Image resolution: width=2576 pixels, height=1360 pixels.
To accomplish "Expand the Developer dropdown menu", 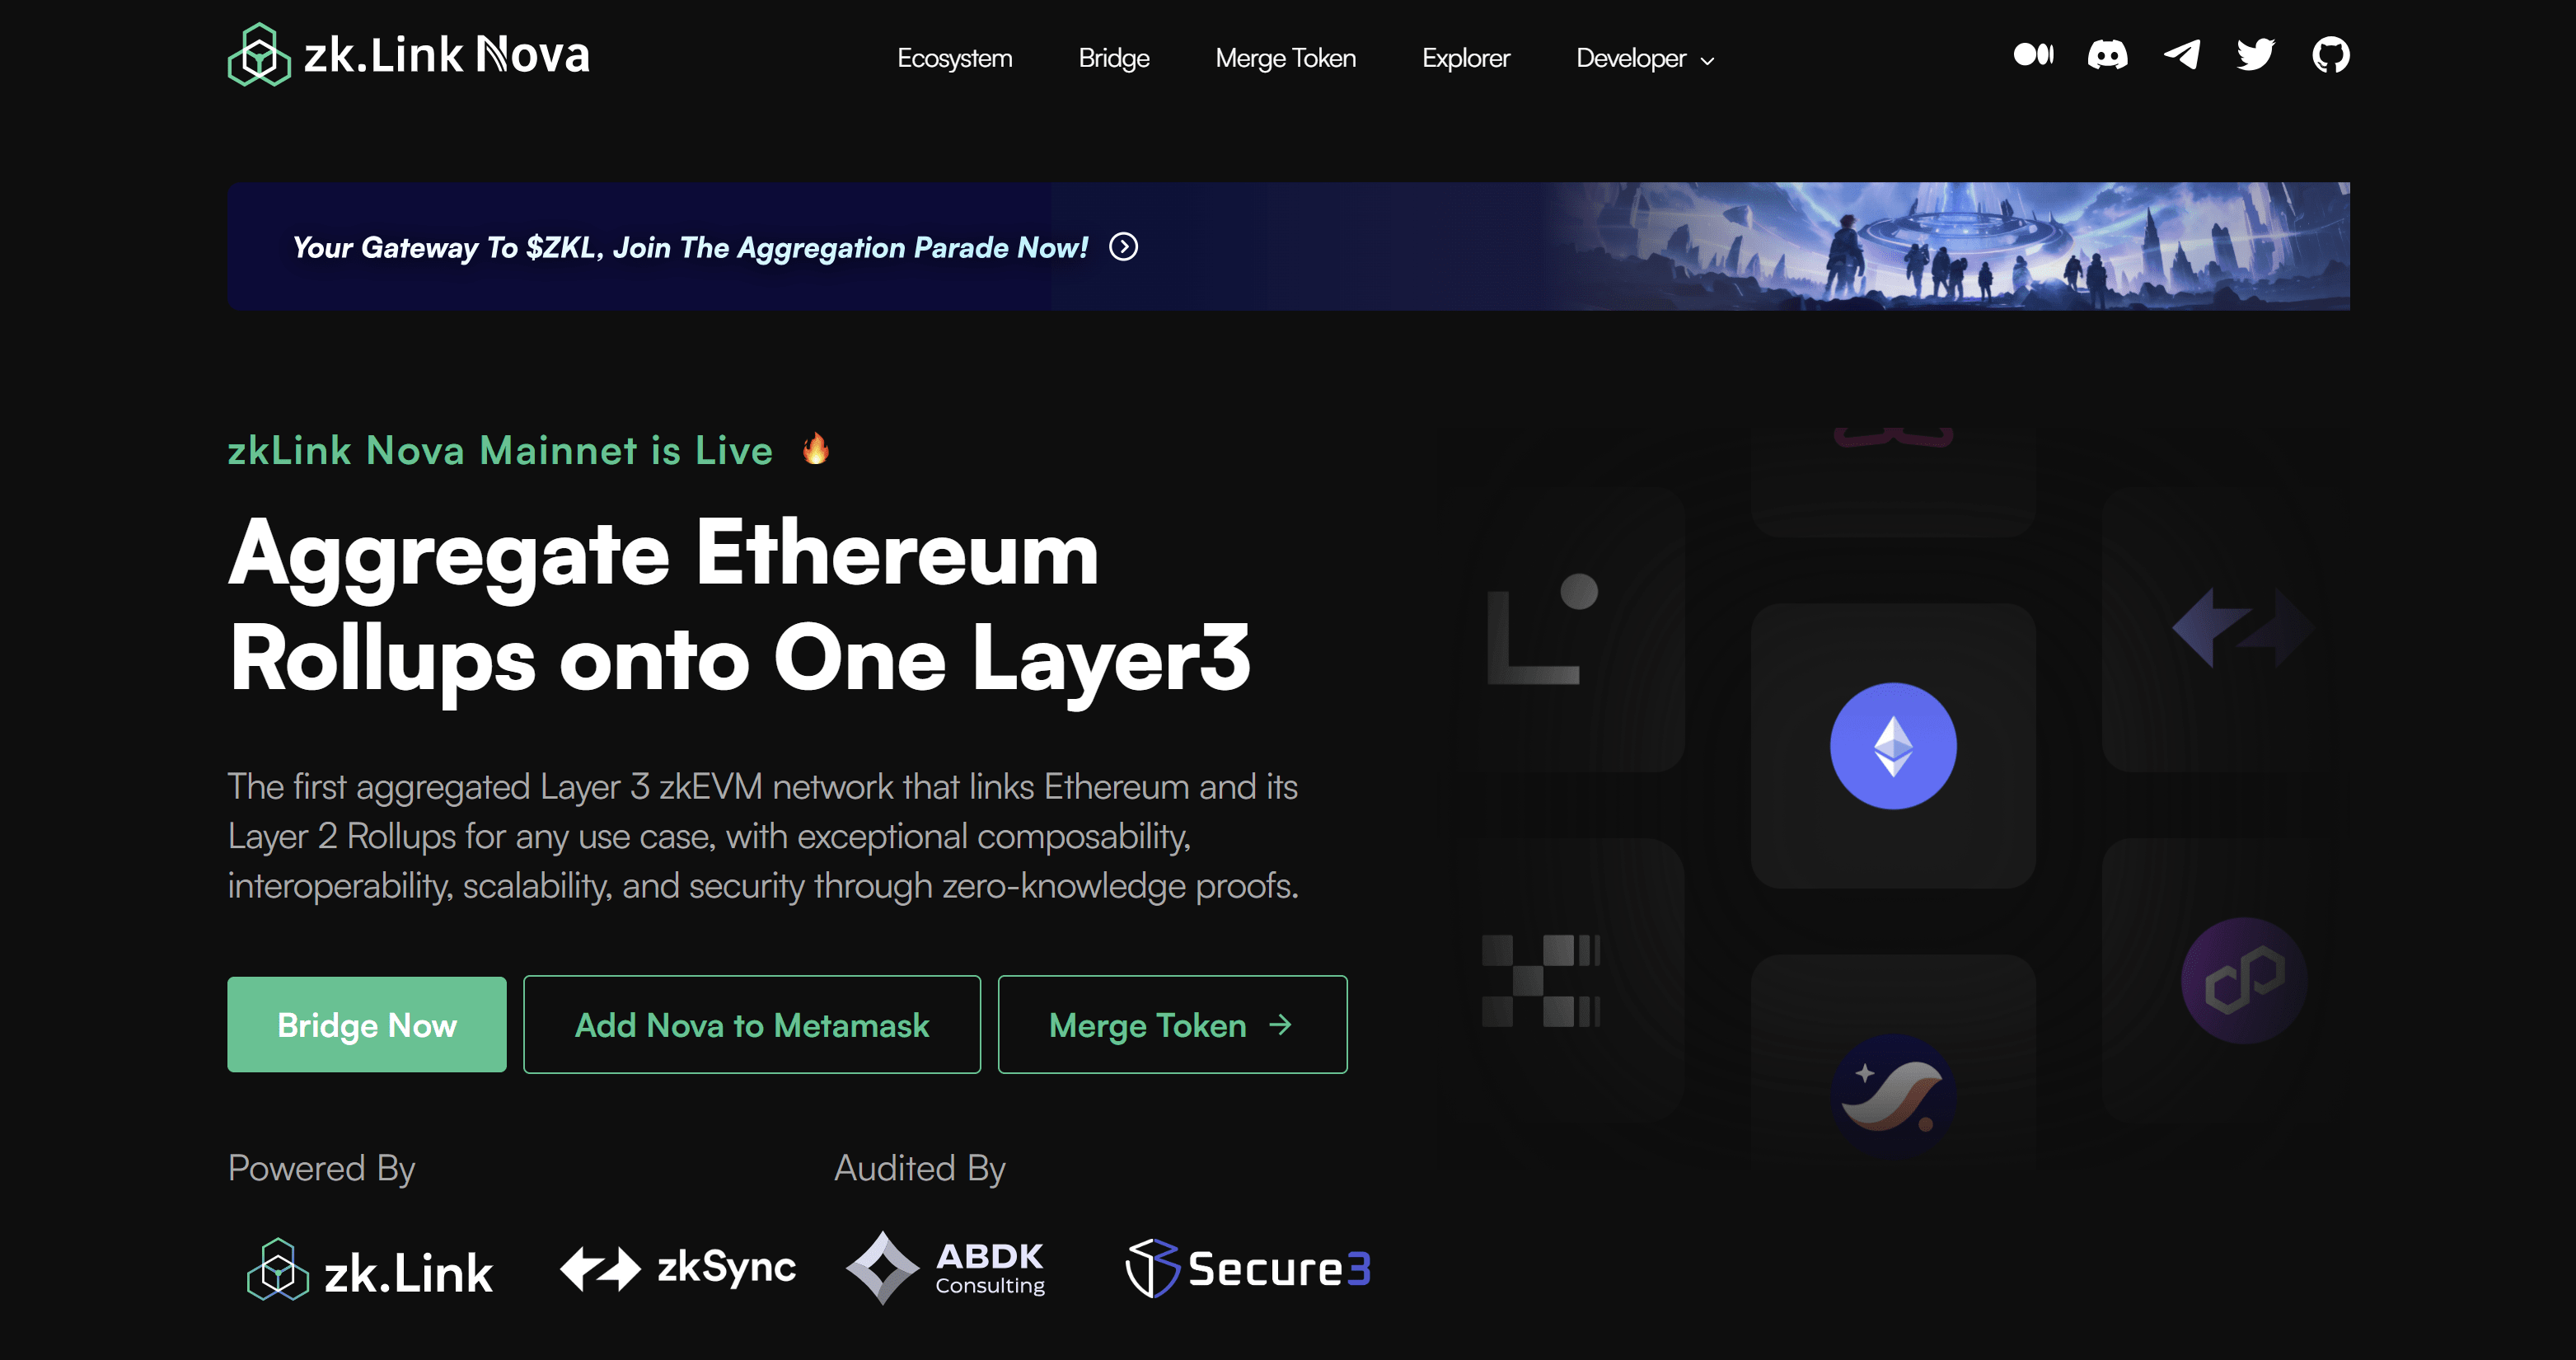I will click(1645, 58).
